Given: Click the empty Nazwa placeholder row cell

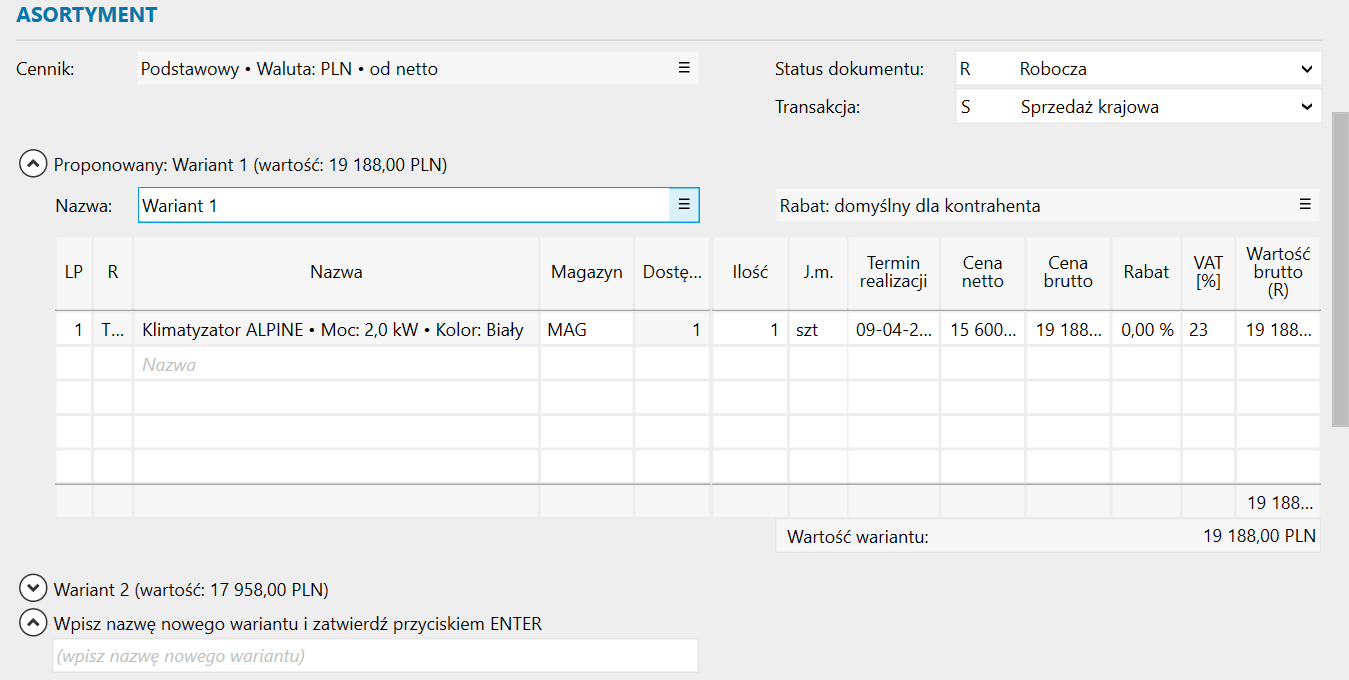Looking at the screenshot, I should click(x=336, y=365).
